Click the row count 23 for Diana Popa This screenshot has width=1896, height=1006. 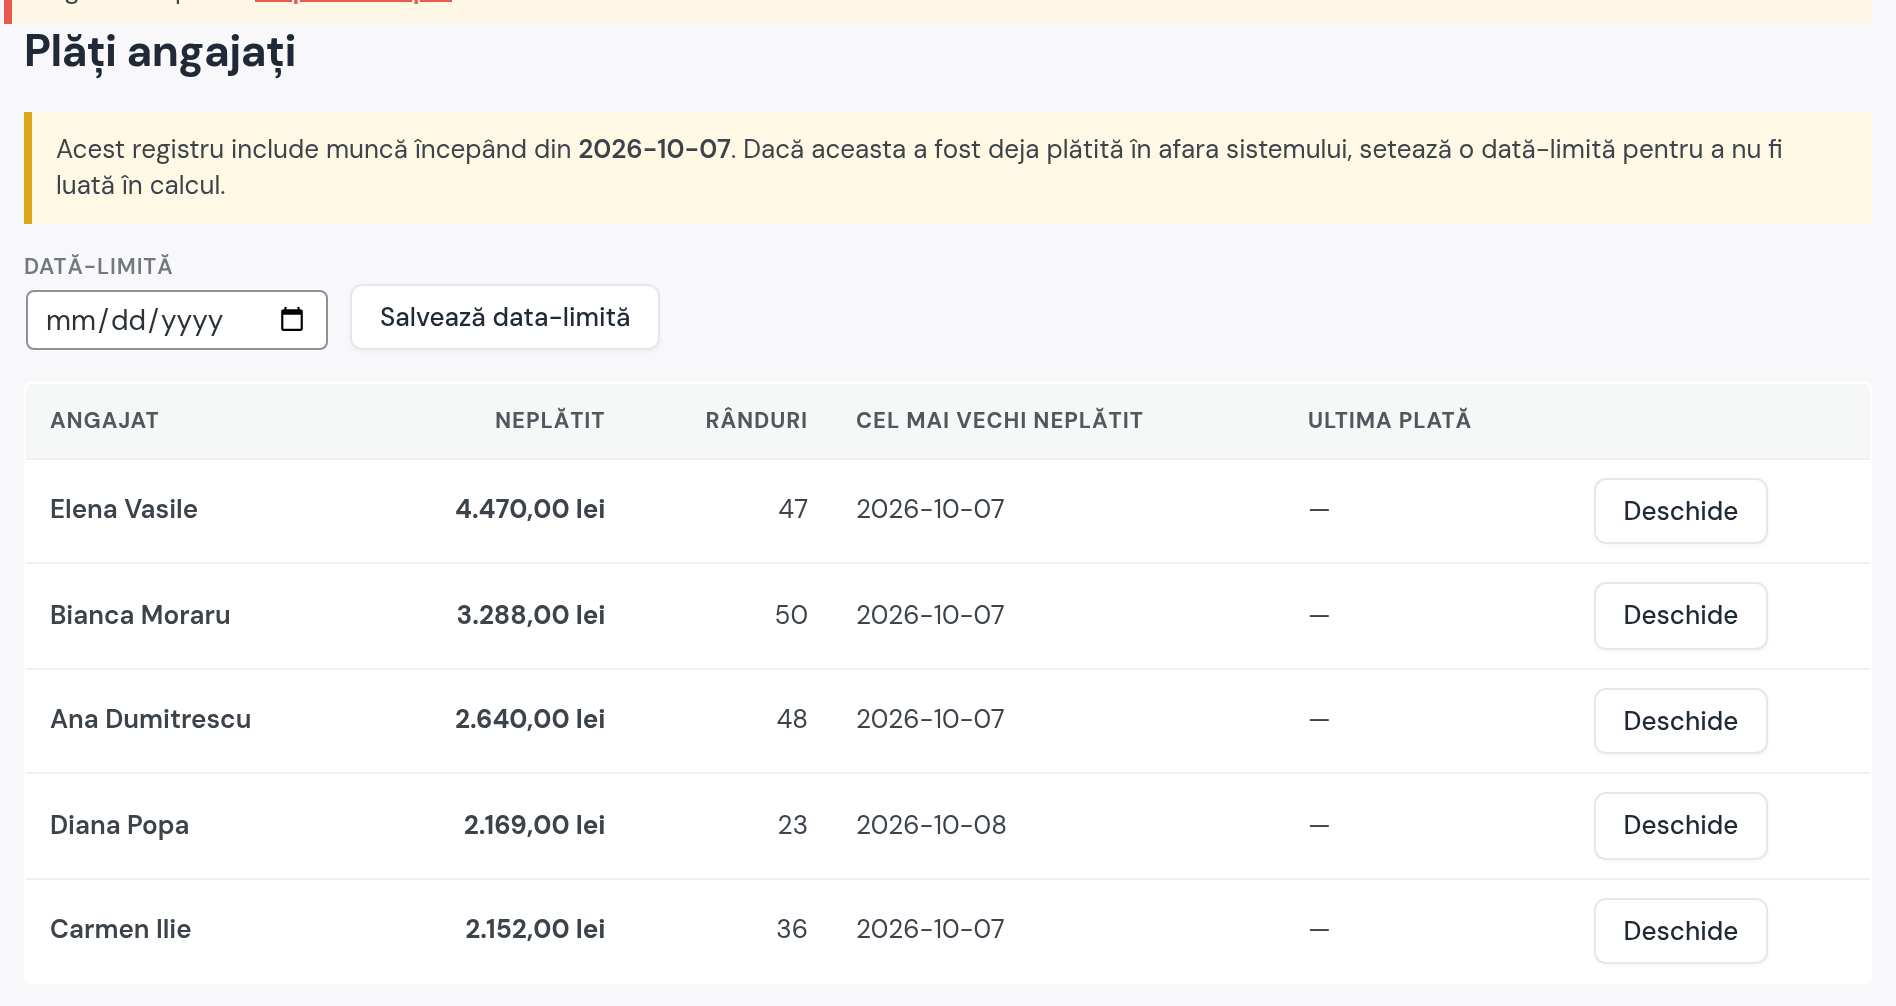tap(792, 825)
